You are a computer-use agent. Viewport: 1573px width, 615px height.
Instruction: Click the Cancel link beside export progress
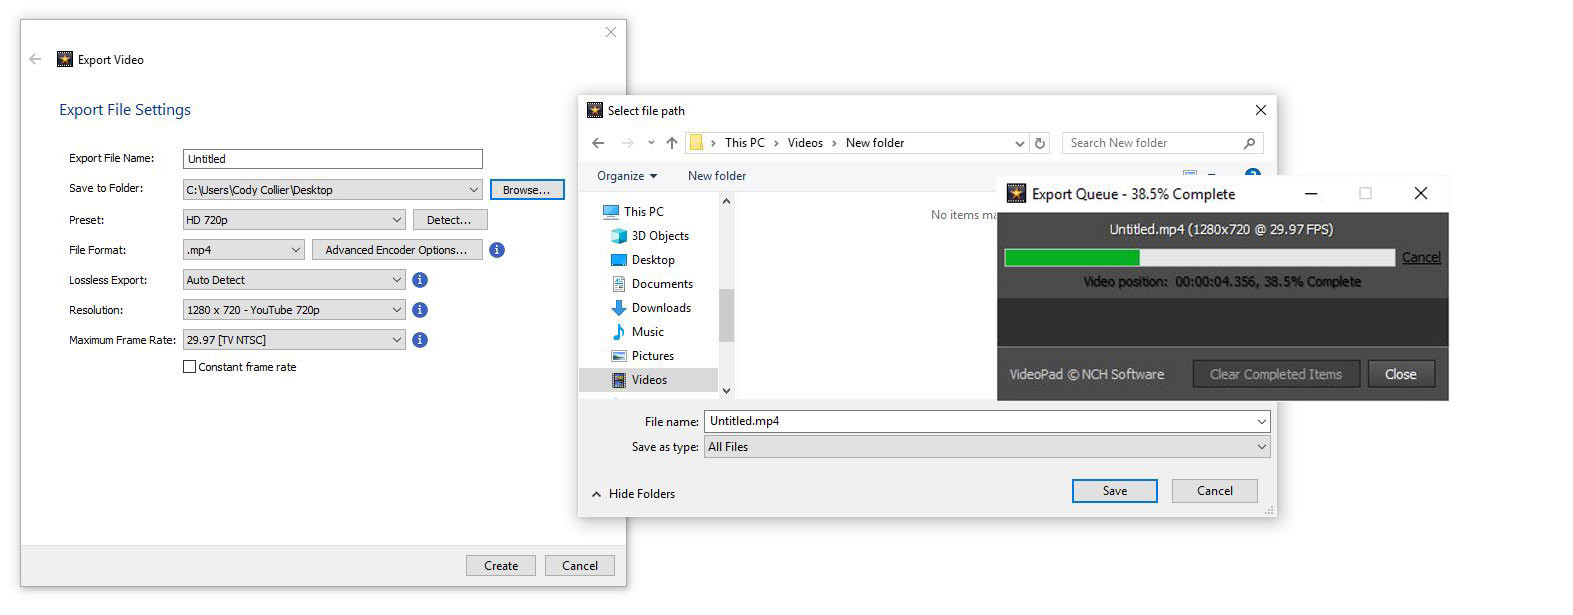pyautogui.click(x=1421, y=257)
